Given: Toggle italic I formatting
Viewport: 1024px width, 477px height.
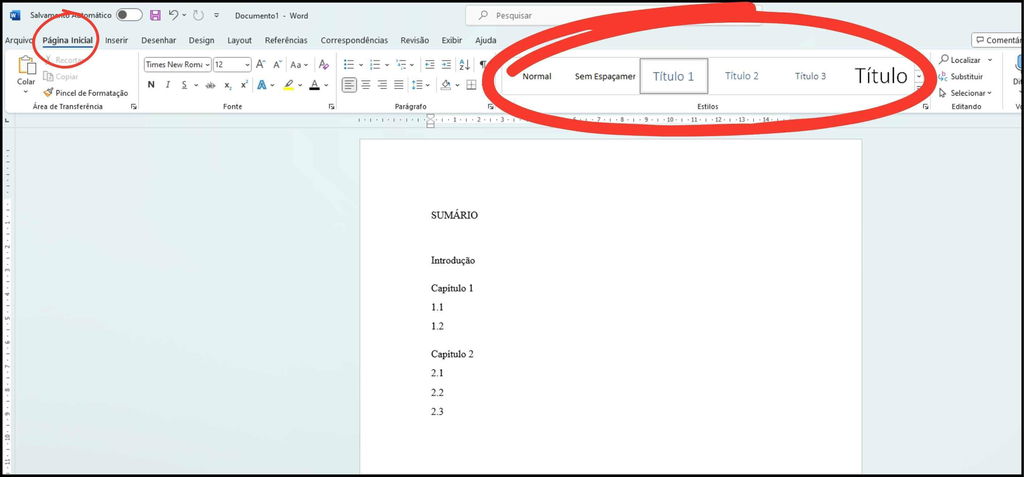Looking at the screenshot, I should pos(168,85).
